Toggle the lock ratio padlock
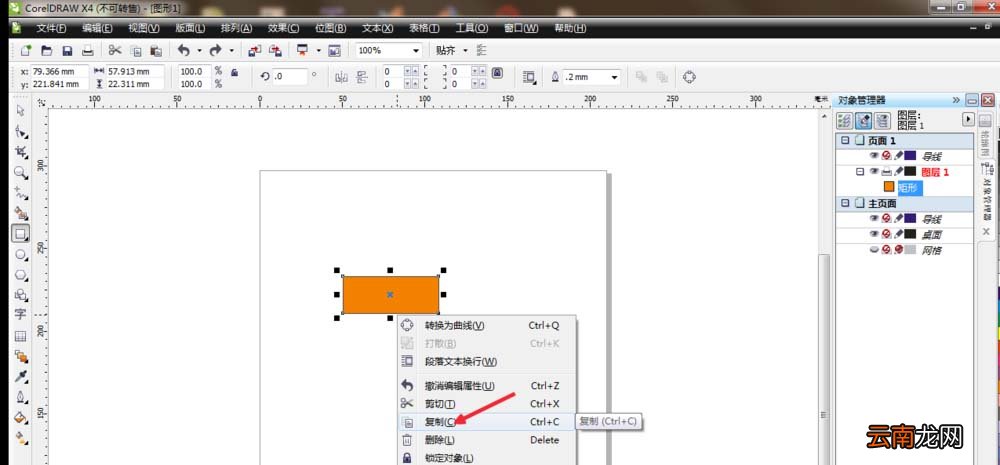This screenshot has height=465, width=1000. [235, 73]
